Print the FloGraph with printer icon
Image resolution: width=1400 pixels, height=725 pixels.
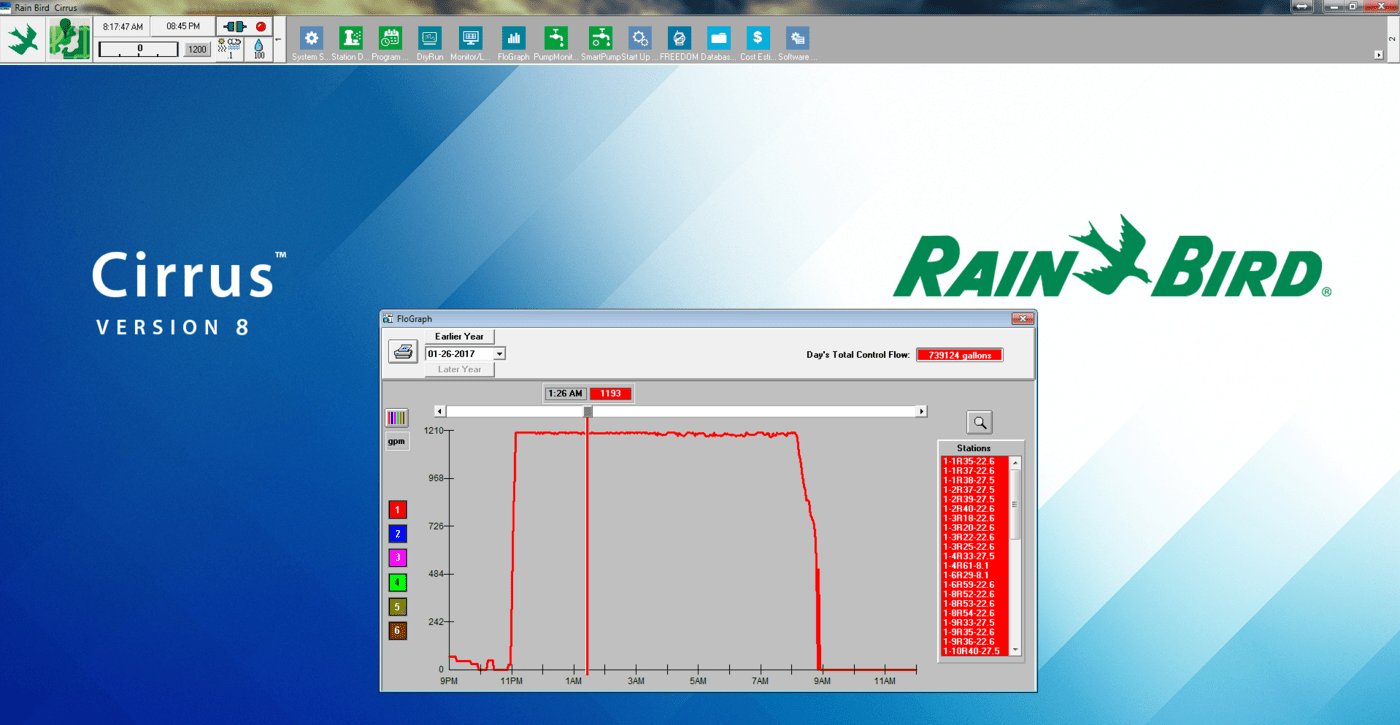click(403, 352)
